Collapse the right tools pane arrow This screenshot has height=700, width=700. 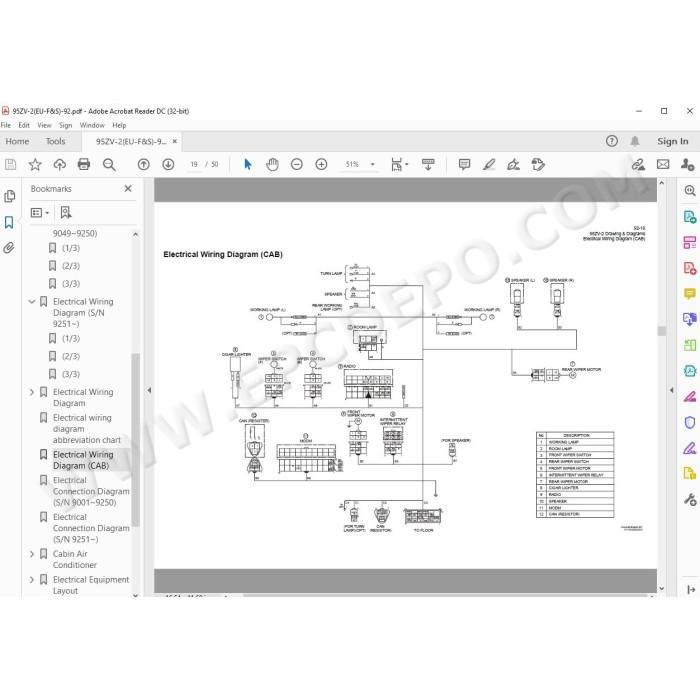[x=672, y=390]
